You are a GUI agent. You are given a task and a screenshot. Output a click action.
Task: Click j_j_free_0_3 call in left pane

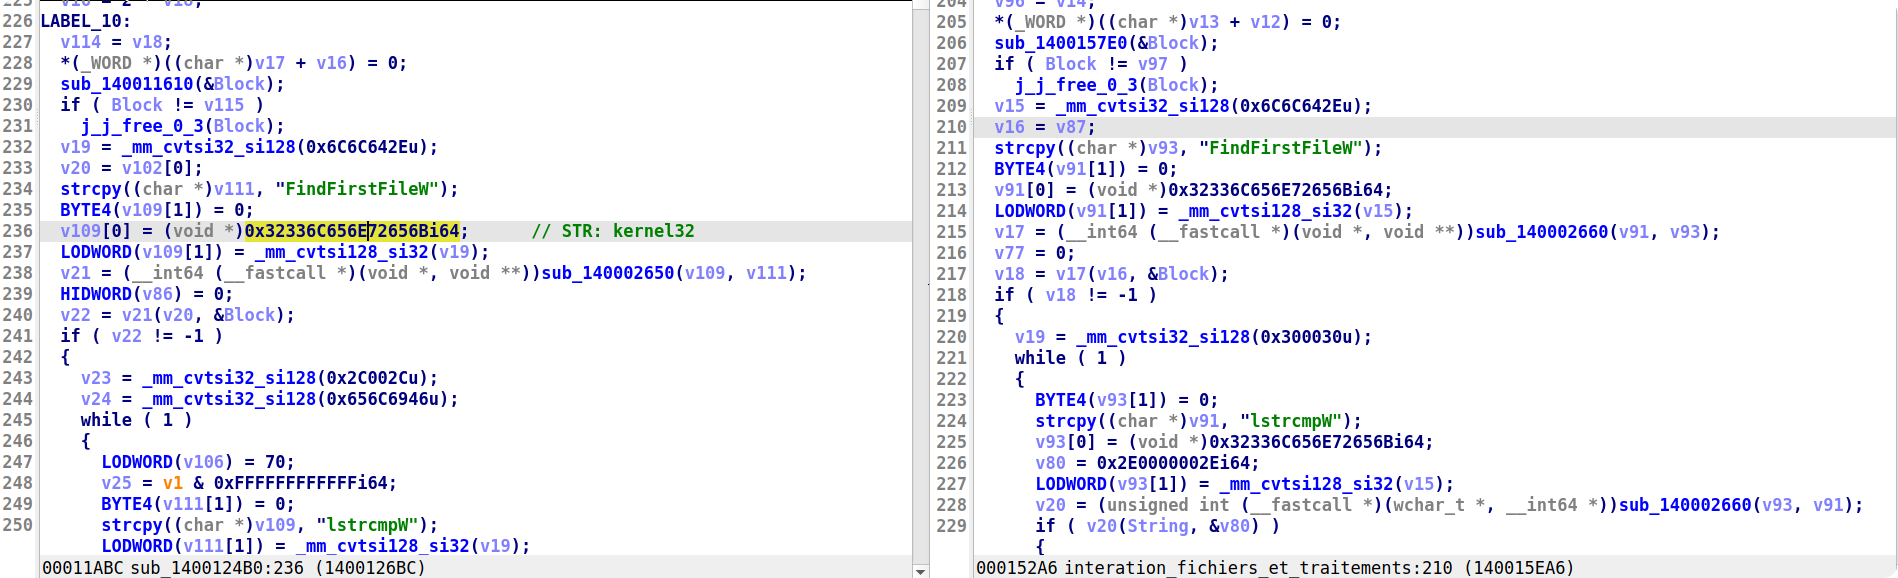[142, 126]
